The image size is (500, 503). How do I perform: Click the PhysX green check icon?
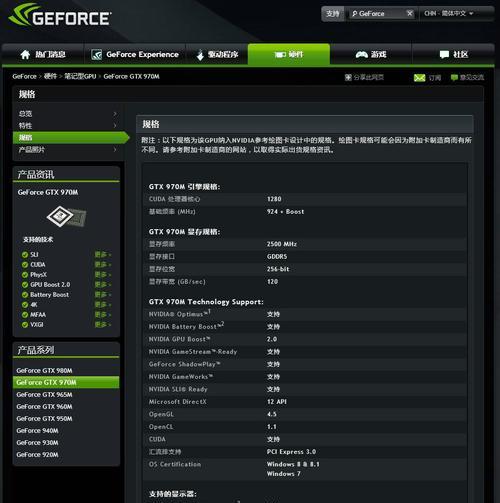25,275
